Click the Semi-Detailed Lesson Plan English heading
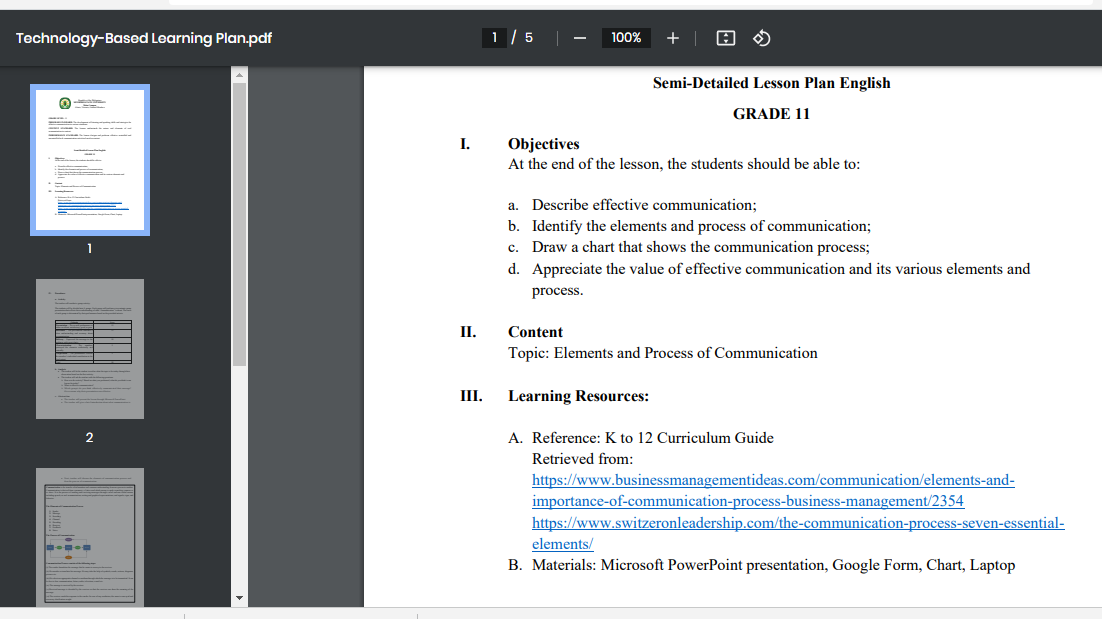 tap(771, 83)
